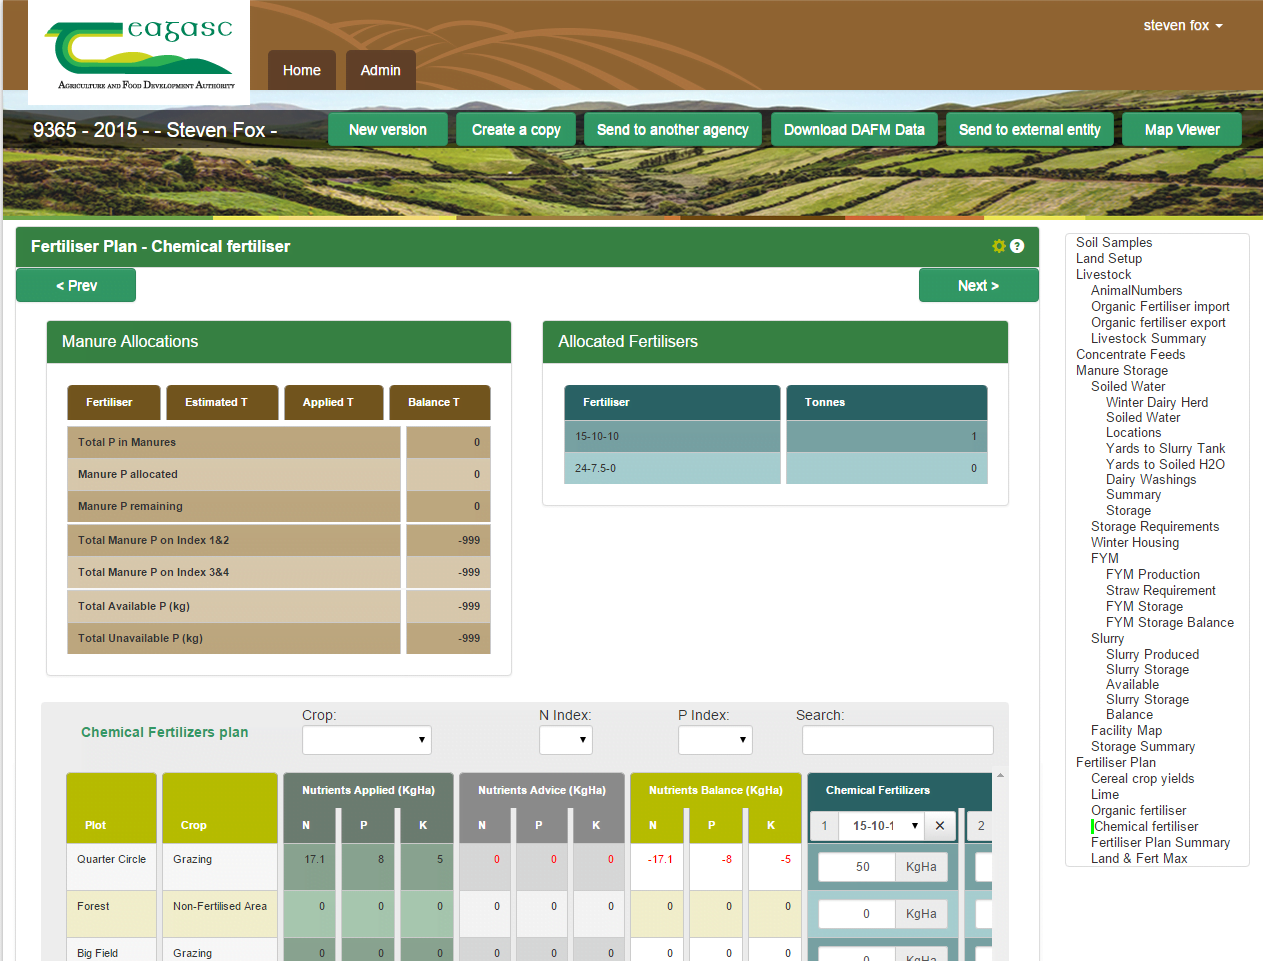The image size is (1263, 961).
Task: Open the help question mark icon
Action: coord(1017,246)
